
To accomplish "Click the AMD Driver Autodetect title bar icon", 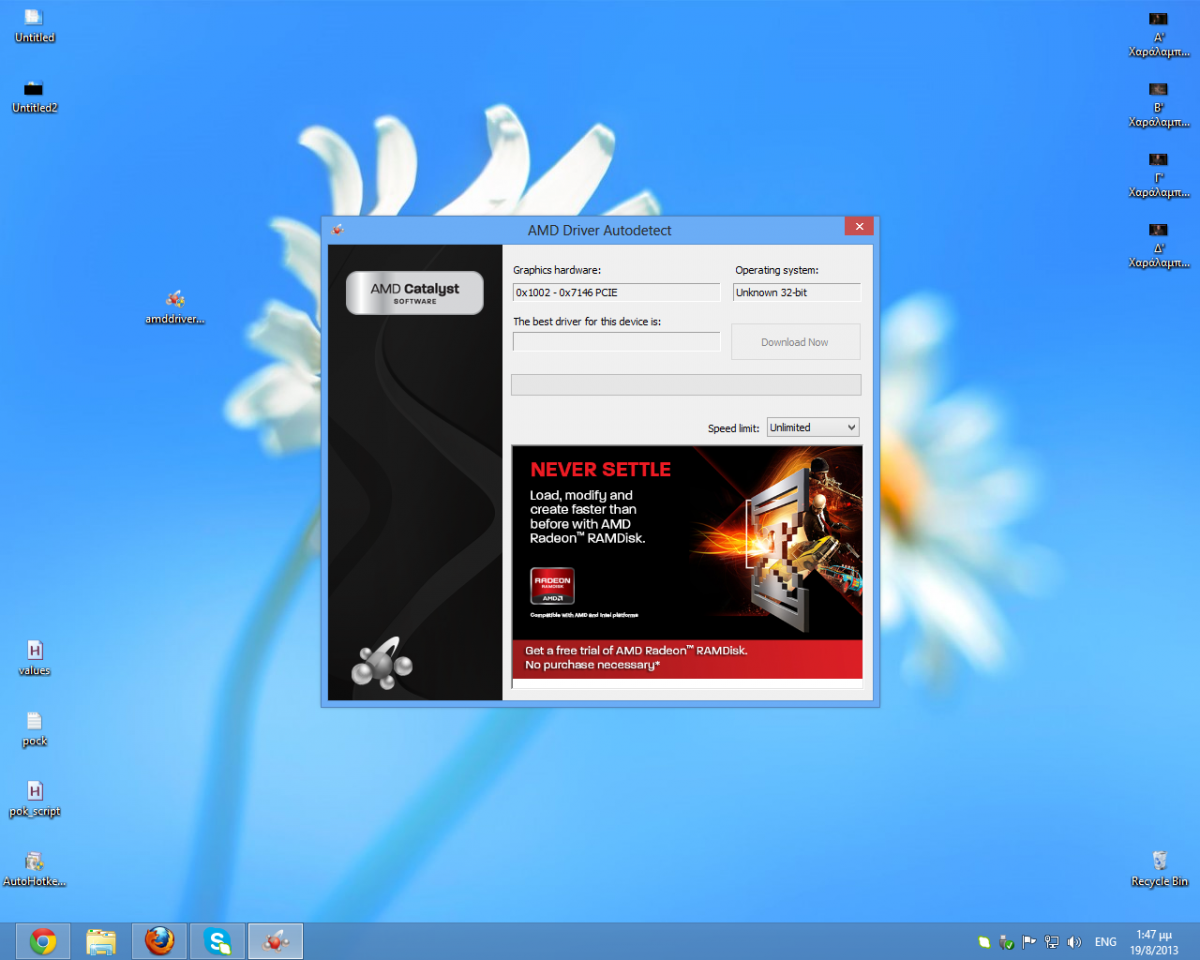I will 337,230.
